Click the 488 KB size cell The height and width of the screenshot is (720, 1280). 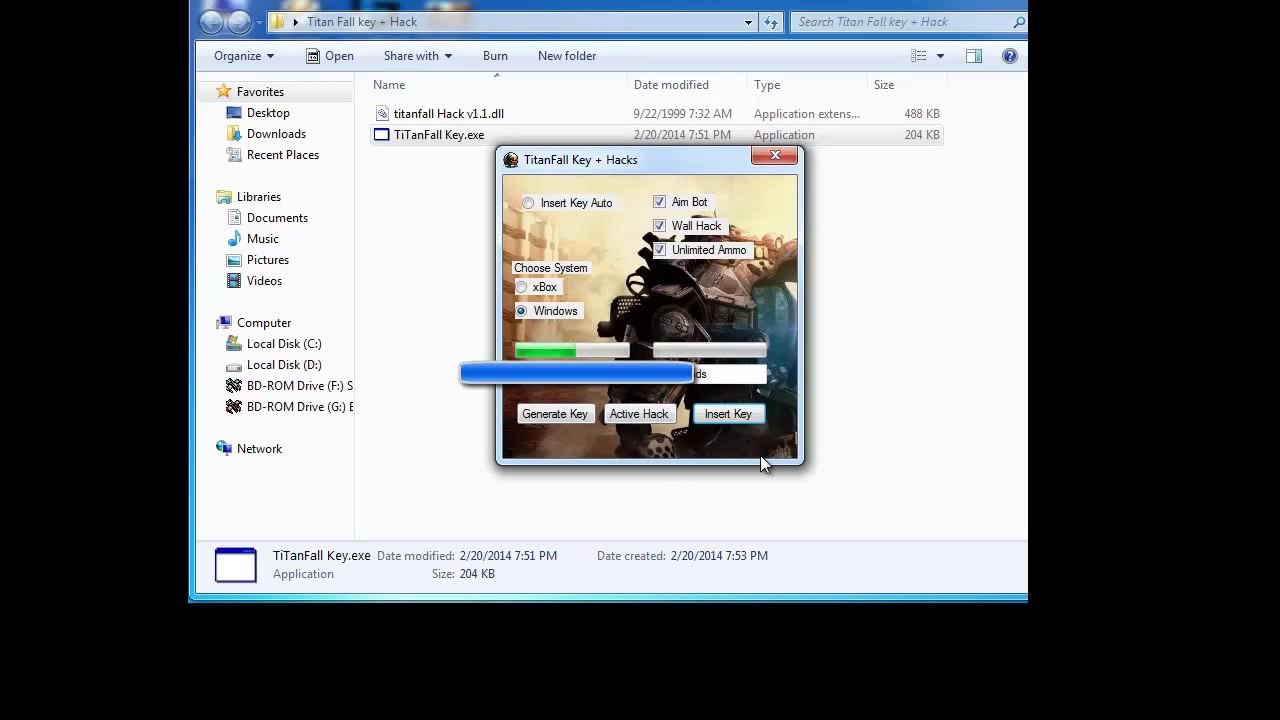[x=922, y=114]
